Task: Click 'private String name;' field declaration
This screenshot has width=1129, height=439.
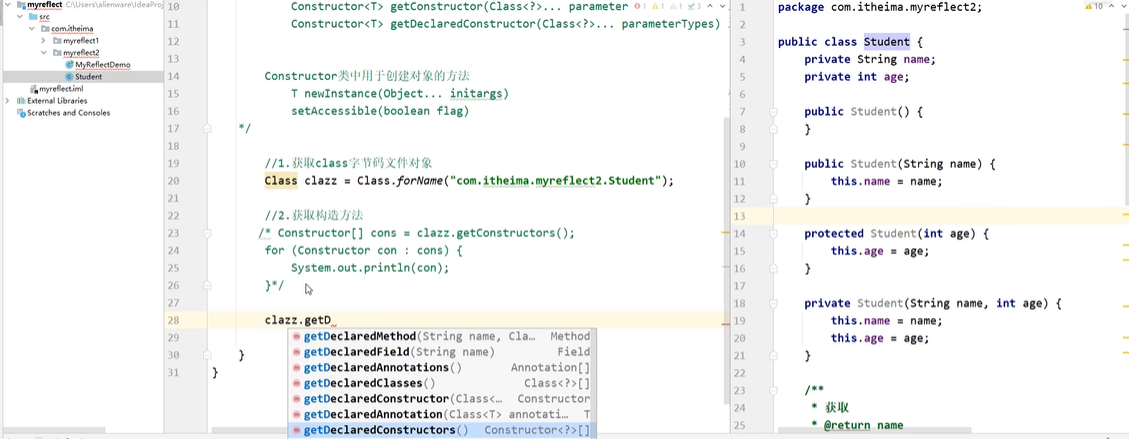Action: 870,59
